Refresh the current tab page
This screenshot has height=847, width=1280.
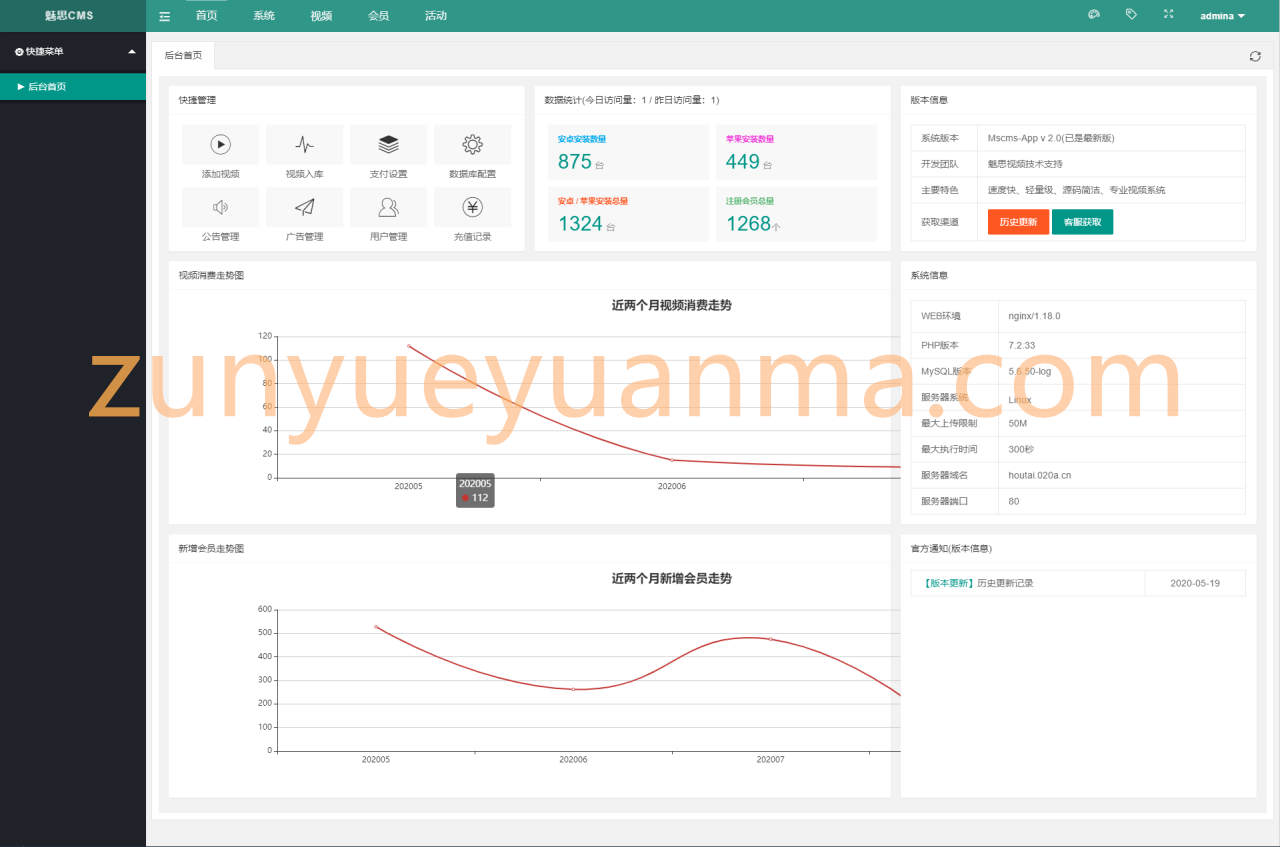click(x=1255, y=56)
